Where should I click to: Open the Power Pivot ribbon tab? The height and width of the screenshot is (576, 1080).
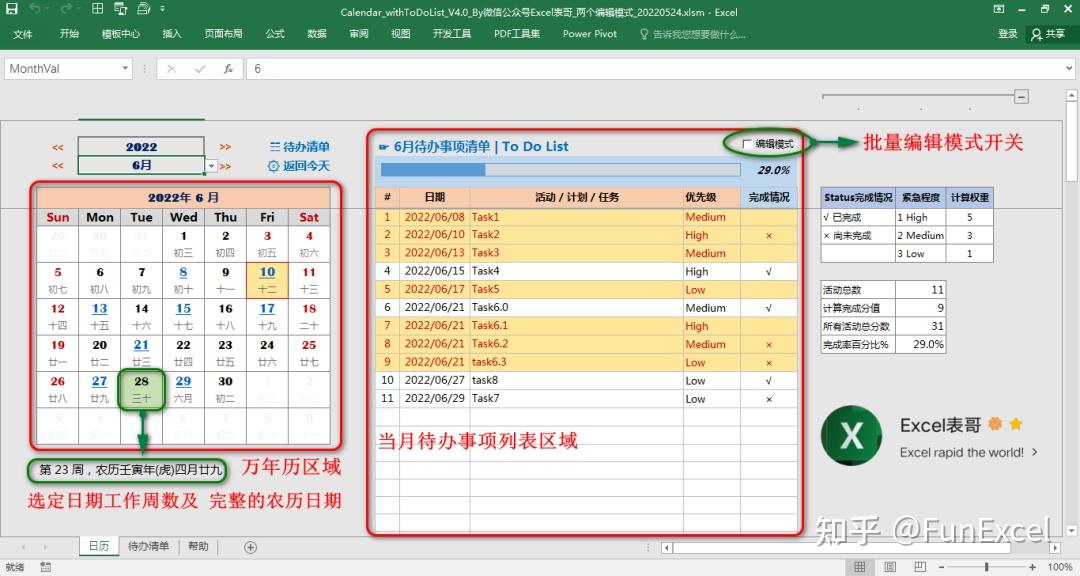(590, 34)
